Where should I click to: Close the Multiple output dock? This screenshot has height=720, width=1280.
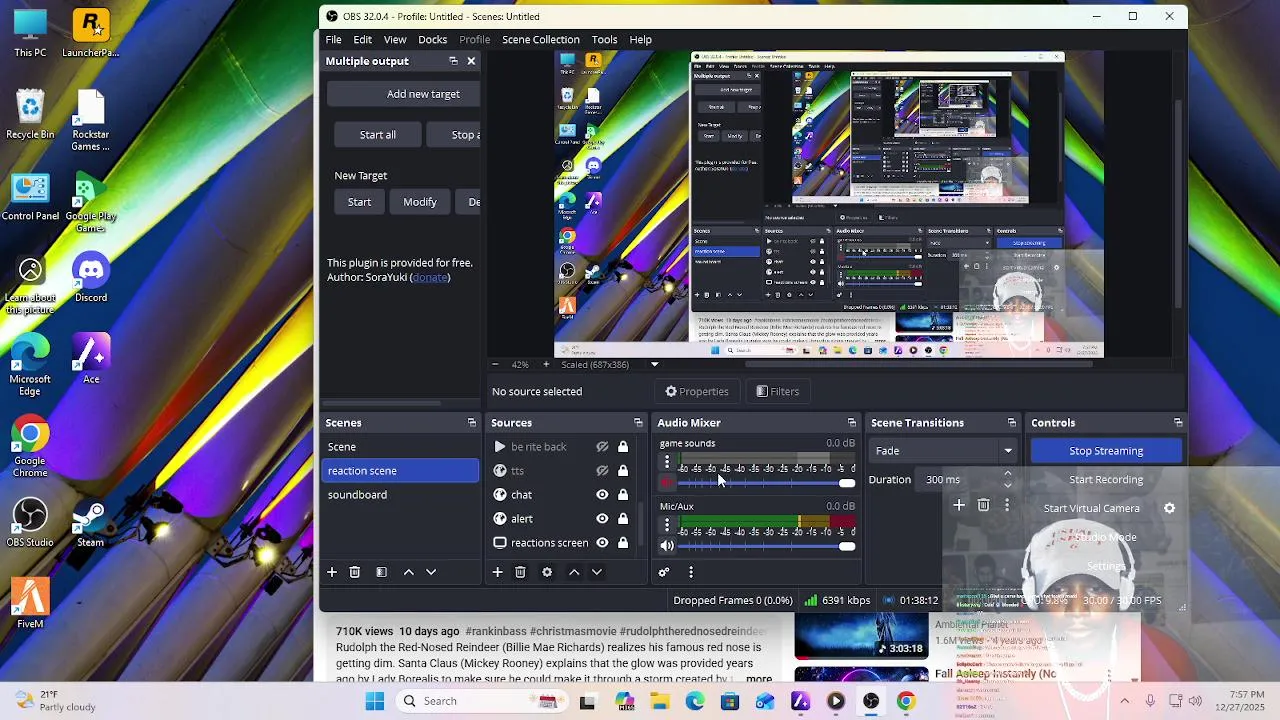coord(471,61)
